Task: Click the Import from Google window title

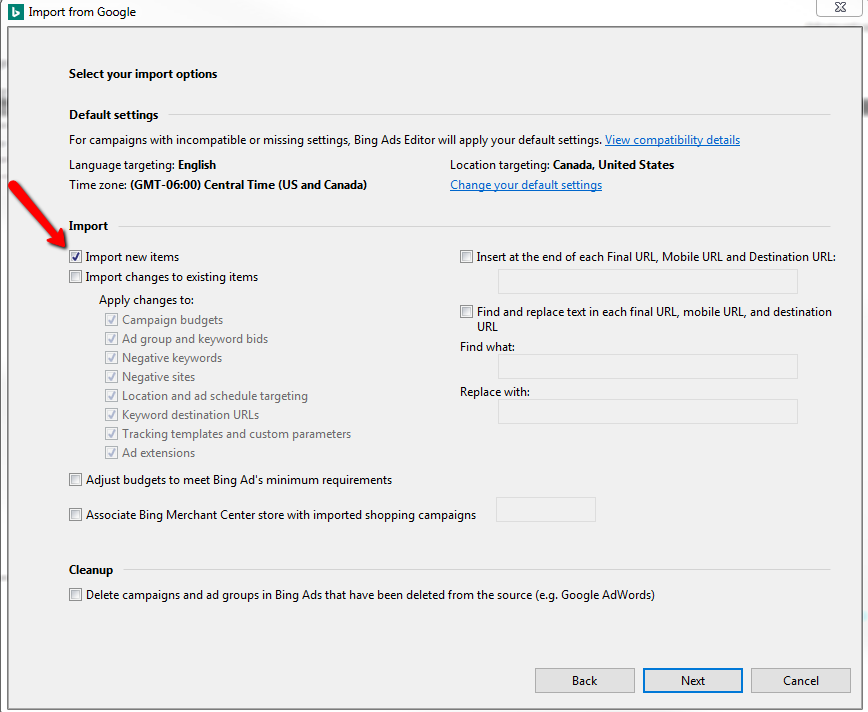Action: click(82, 12)
